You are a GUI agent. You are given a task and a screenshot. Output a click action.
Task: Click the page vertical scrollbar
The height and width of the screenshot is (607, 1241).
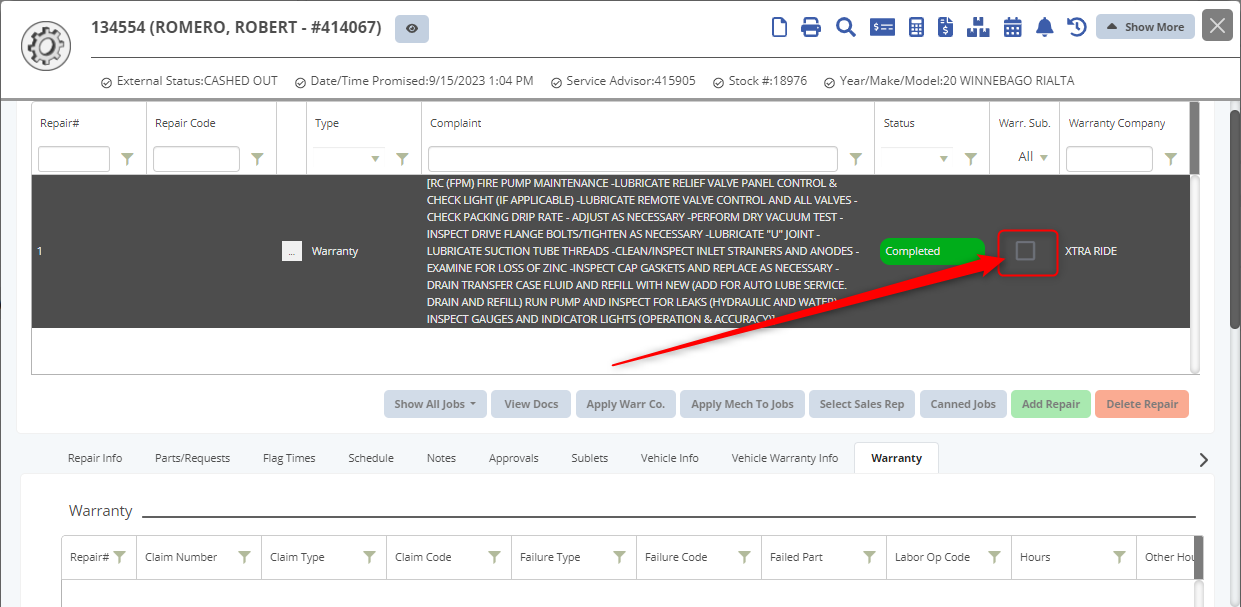pyautogui.click(x=1235, y=220)
